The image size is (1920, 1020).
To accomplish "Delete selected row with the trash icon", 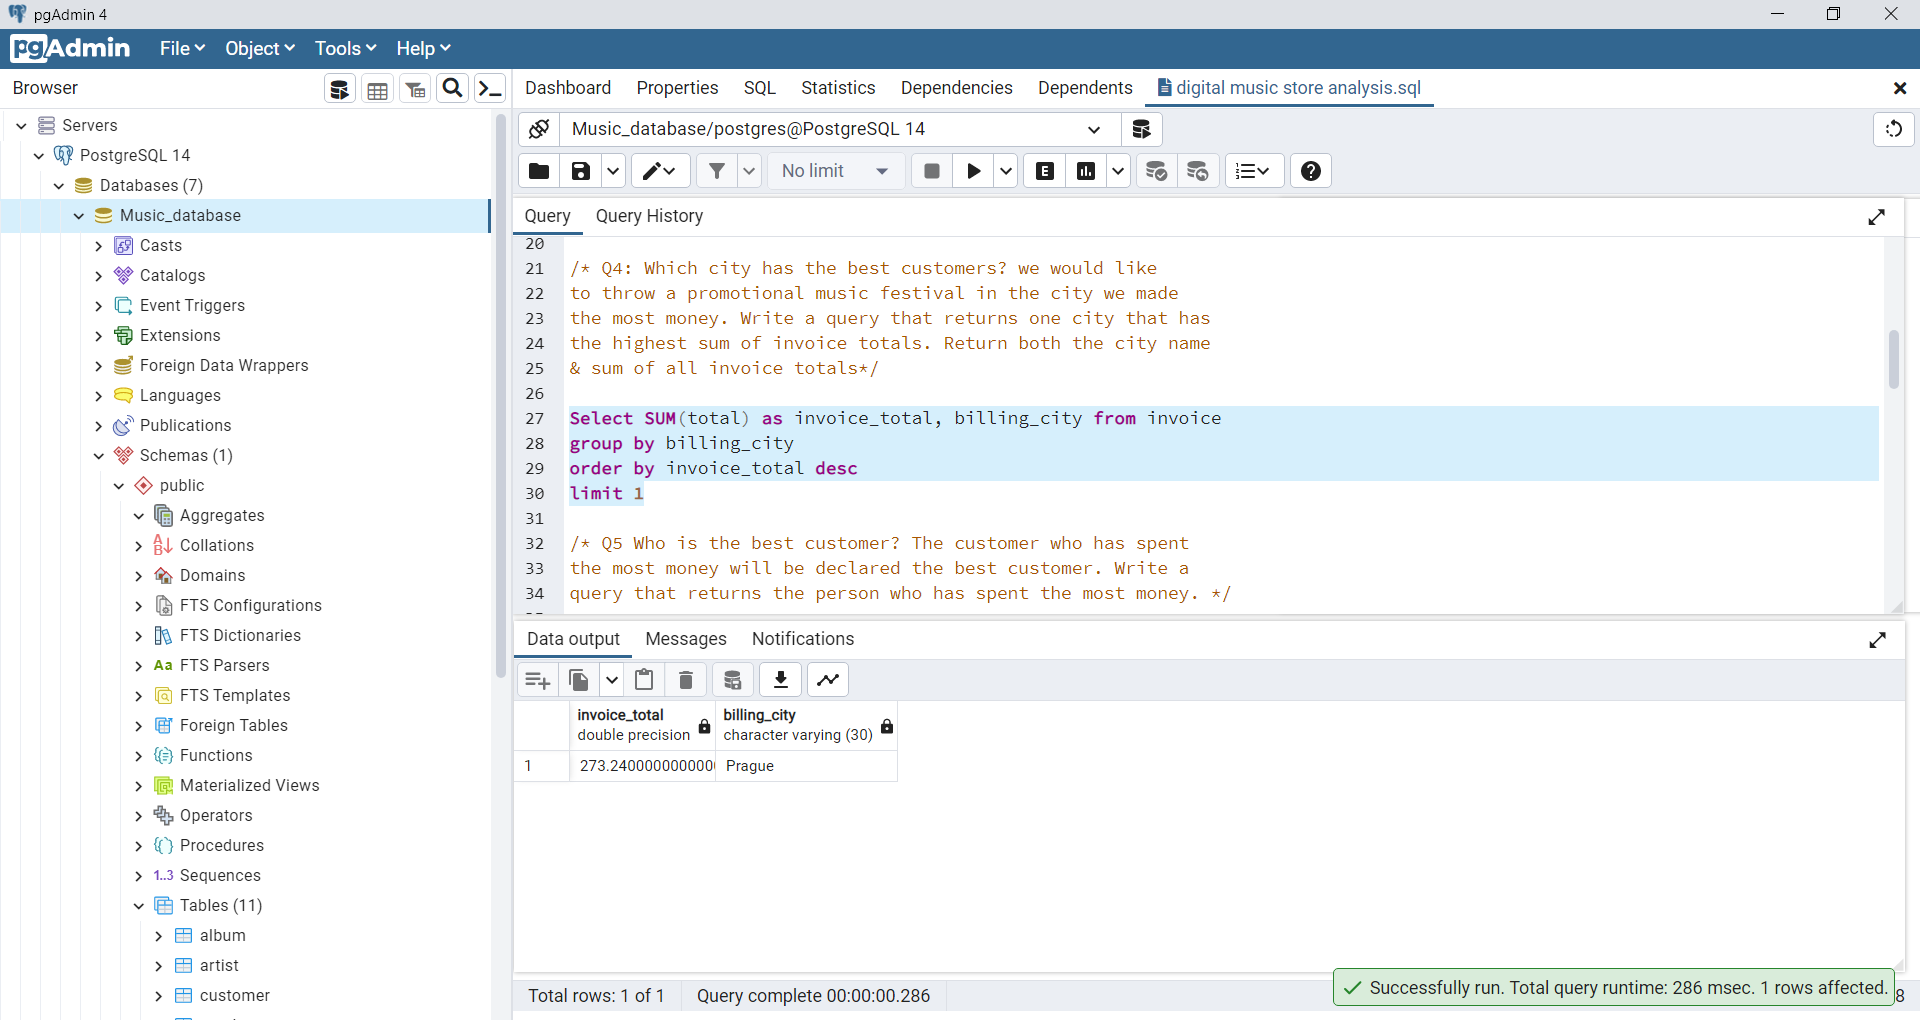I will (x=685, y=679).
